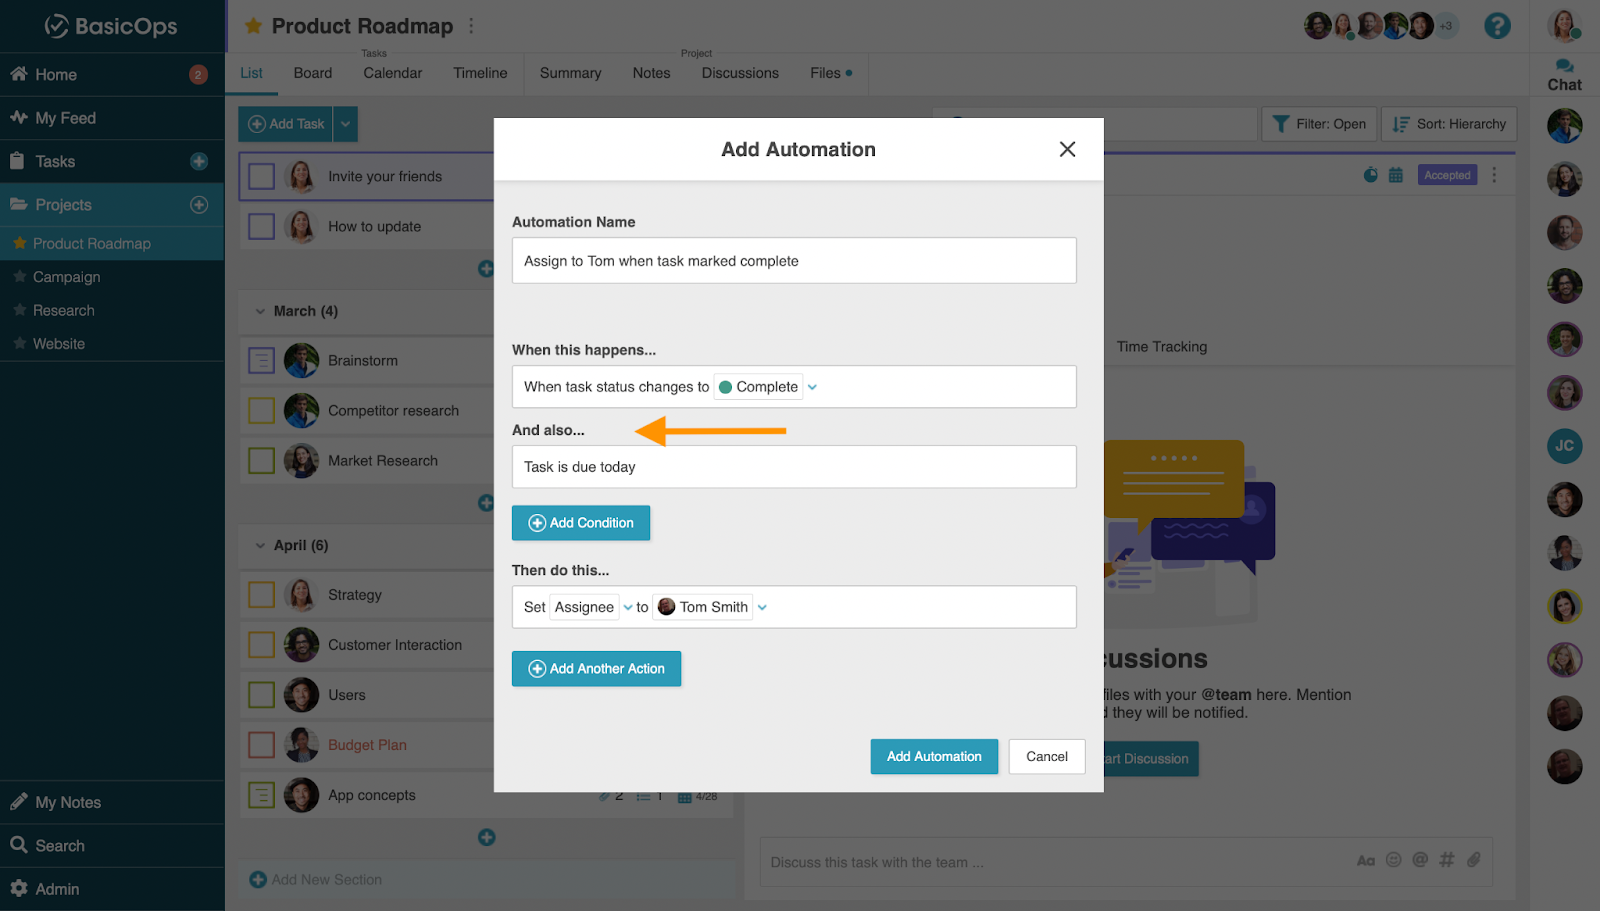The height and width of the screenshot is (911, 1600).
Task: Create a new task via Tasks plus icon
Action: [198, 161]
